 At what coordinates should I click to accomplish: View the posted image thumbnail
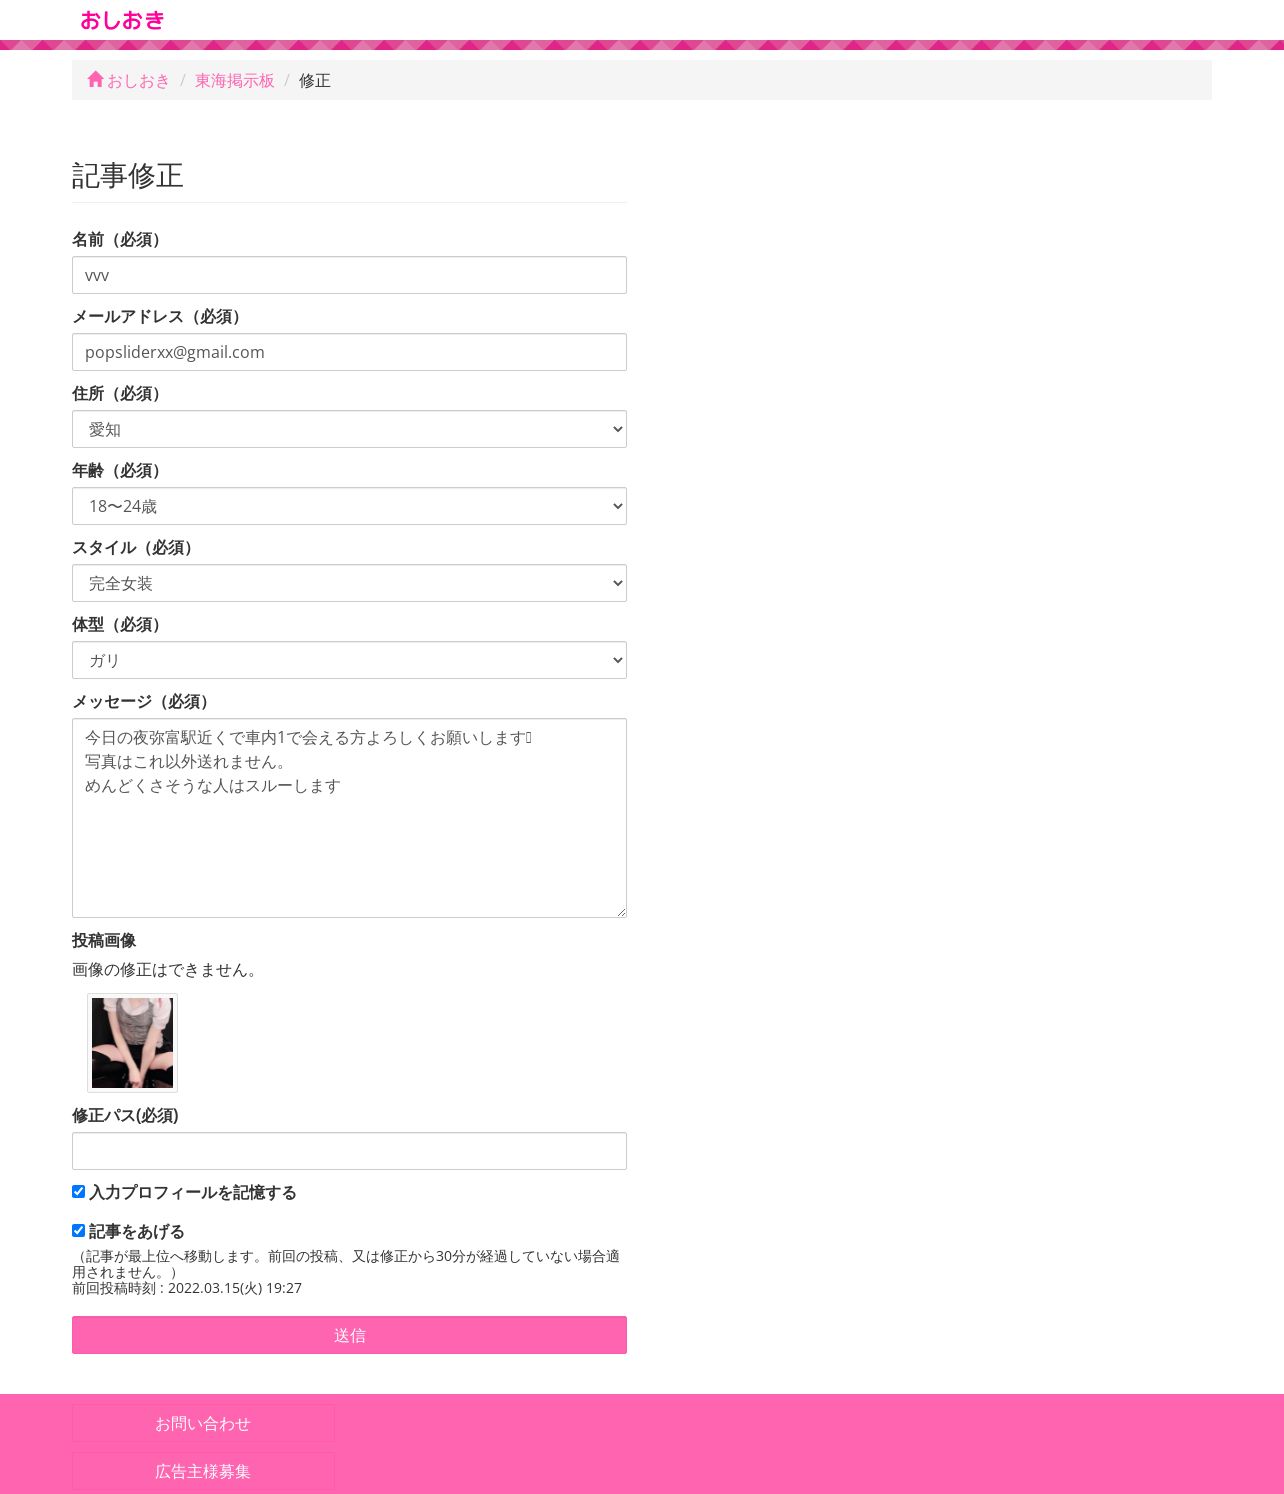tap(132, 1043)
